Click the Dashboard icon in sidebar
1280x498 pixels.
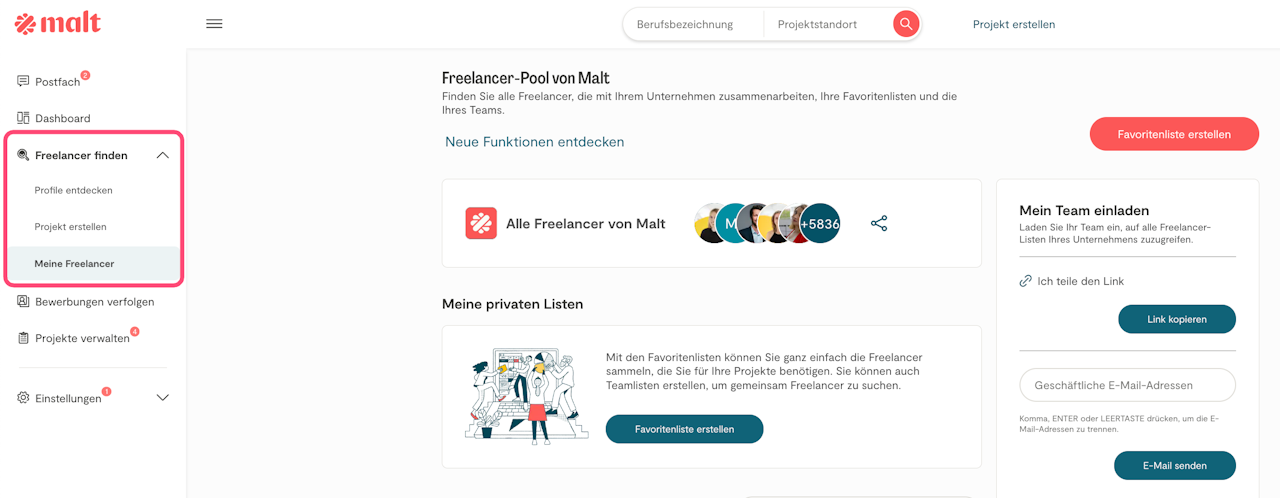[24, 118]
